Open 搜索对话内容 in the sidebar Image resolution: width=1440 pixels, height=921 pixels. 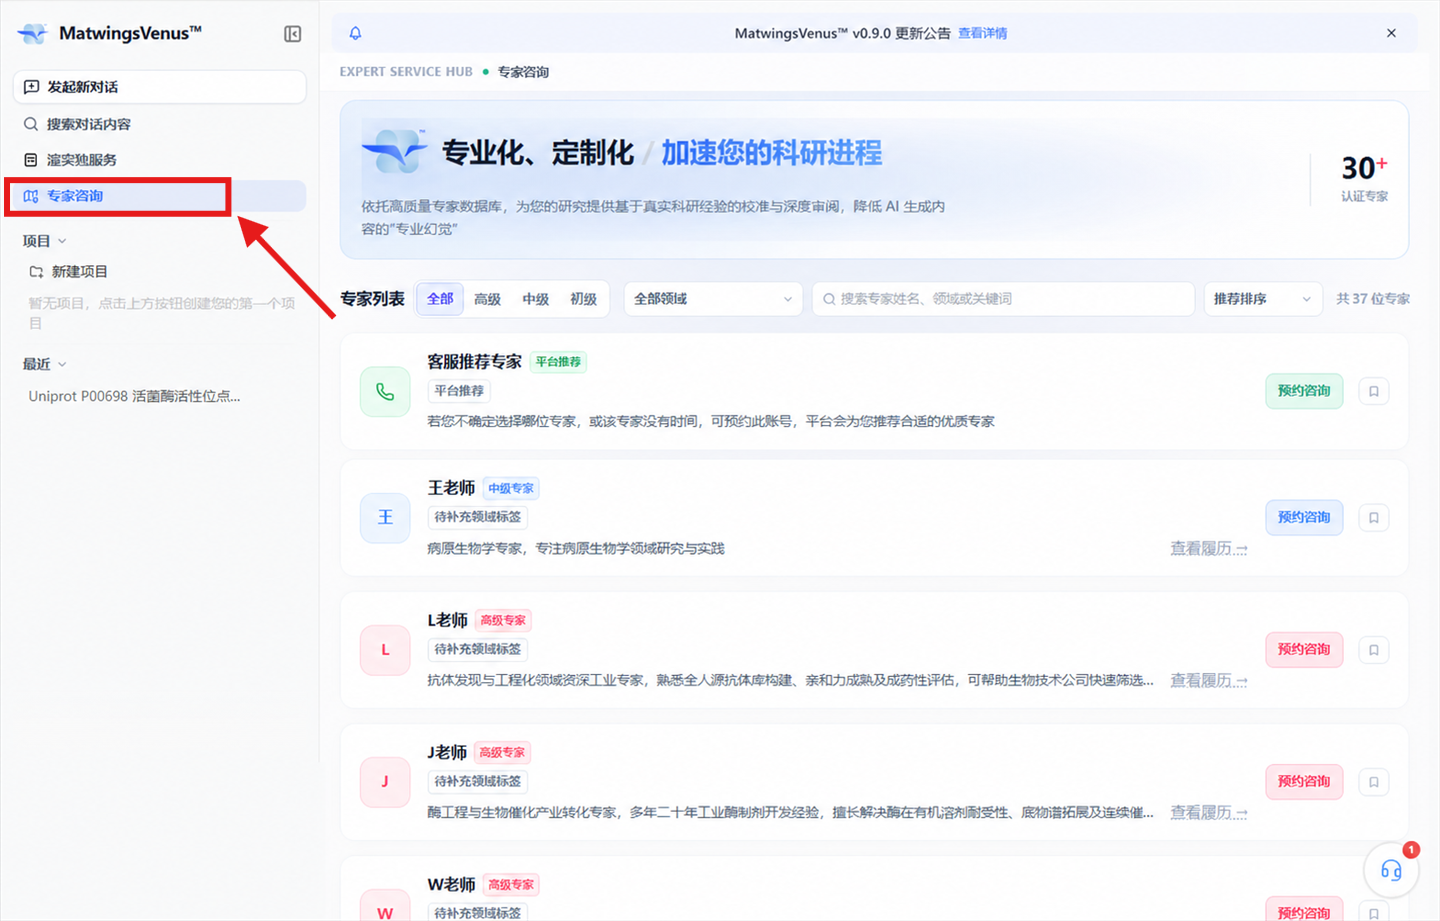pyautogui.click(x=160, y=124)
